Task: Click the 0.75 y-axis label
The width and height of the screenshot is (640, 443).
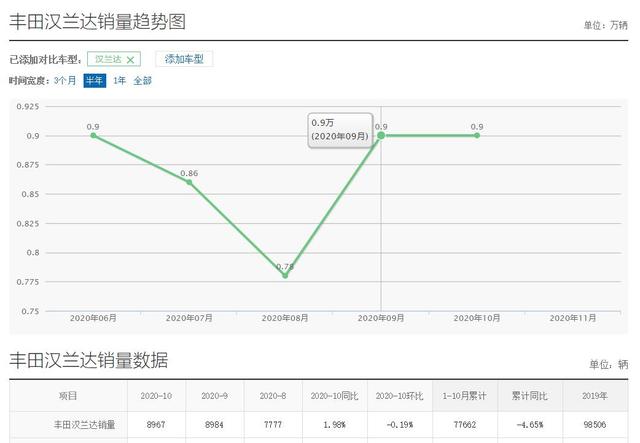Action: coord(30,311)
